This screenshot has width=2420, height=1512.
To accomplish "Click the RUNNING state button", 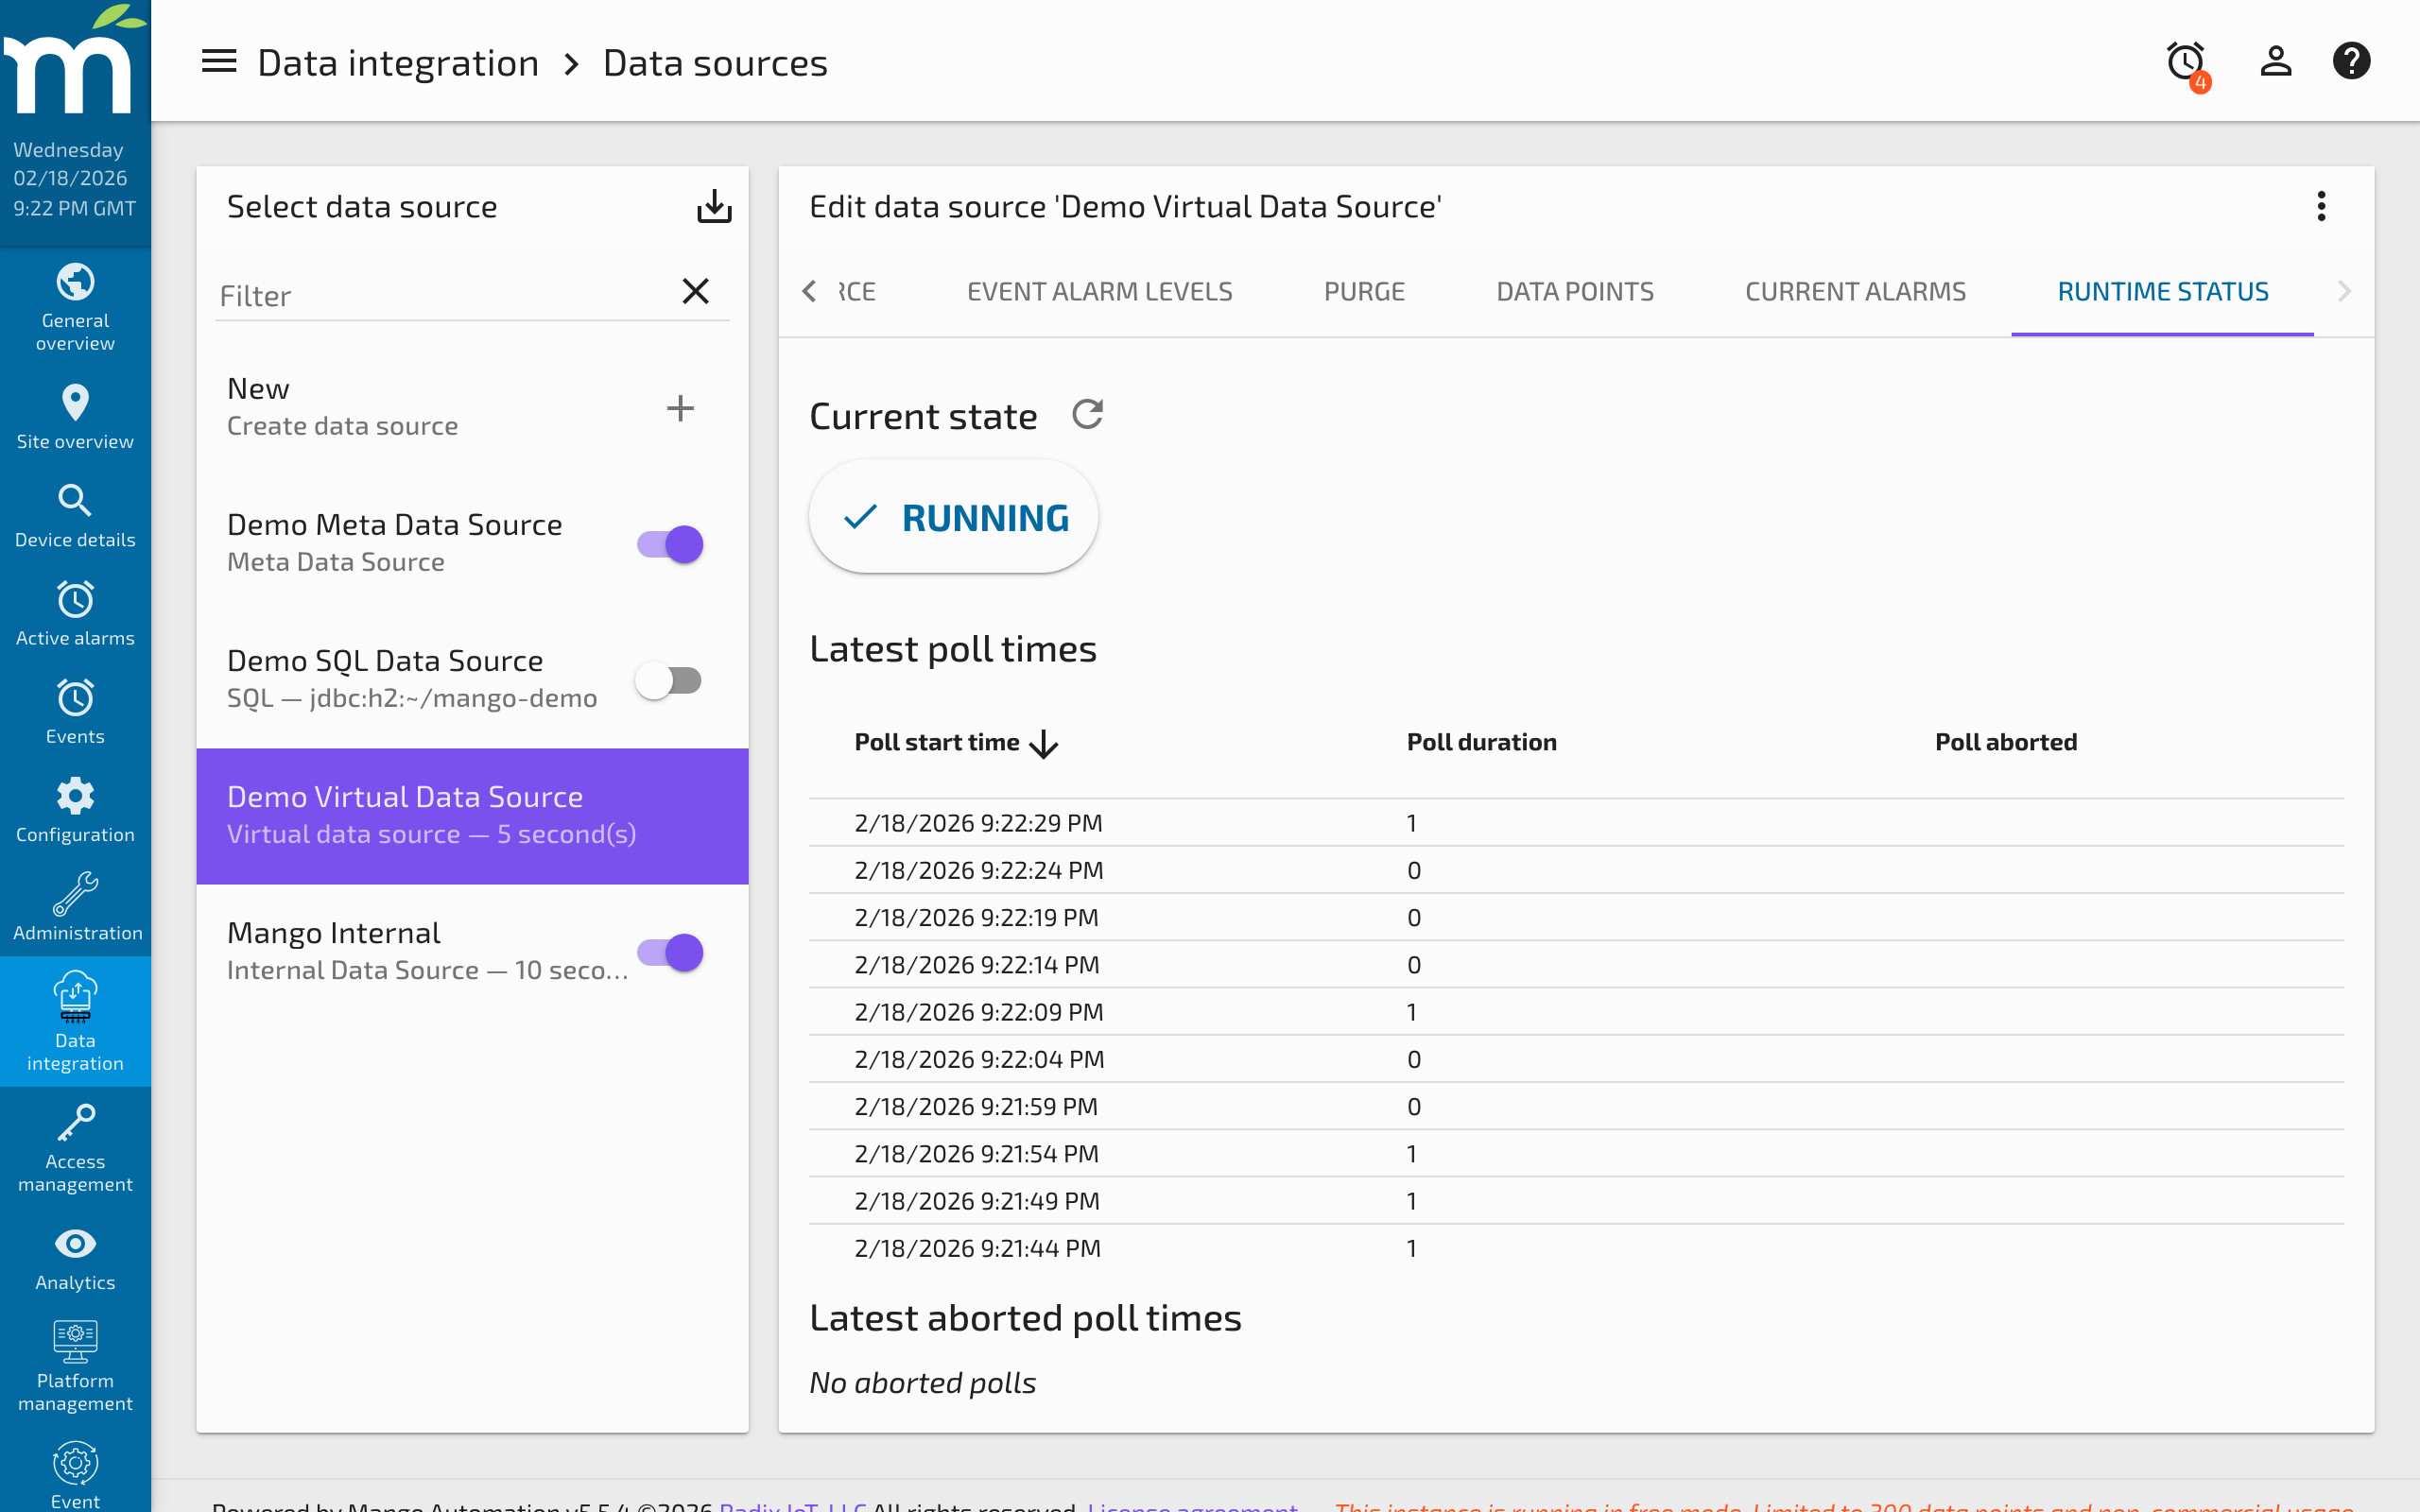I will [x=952, y=517].
